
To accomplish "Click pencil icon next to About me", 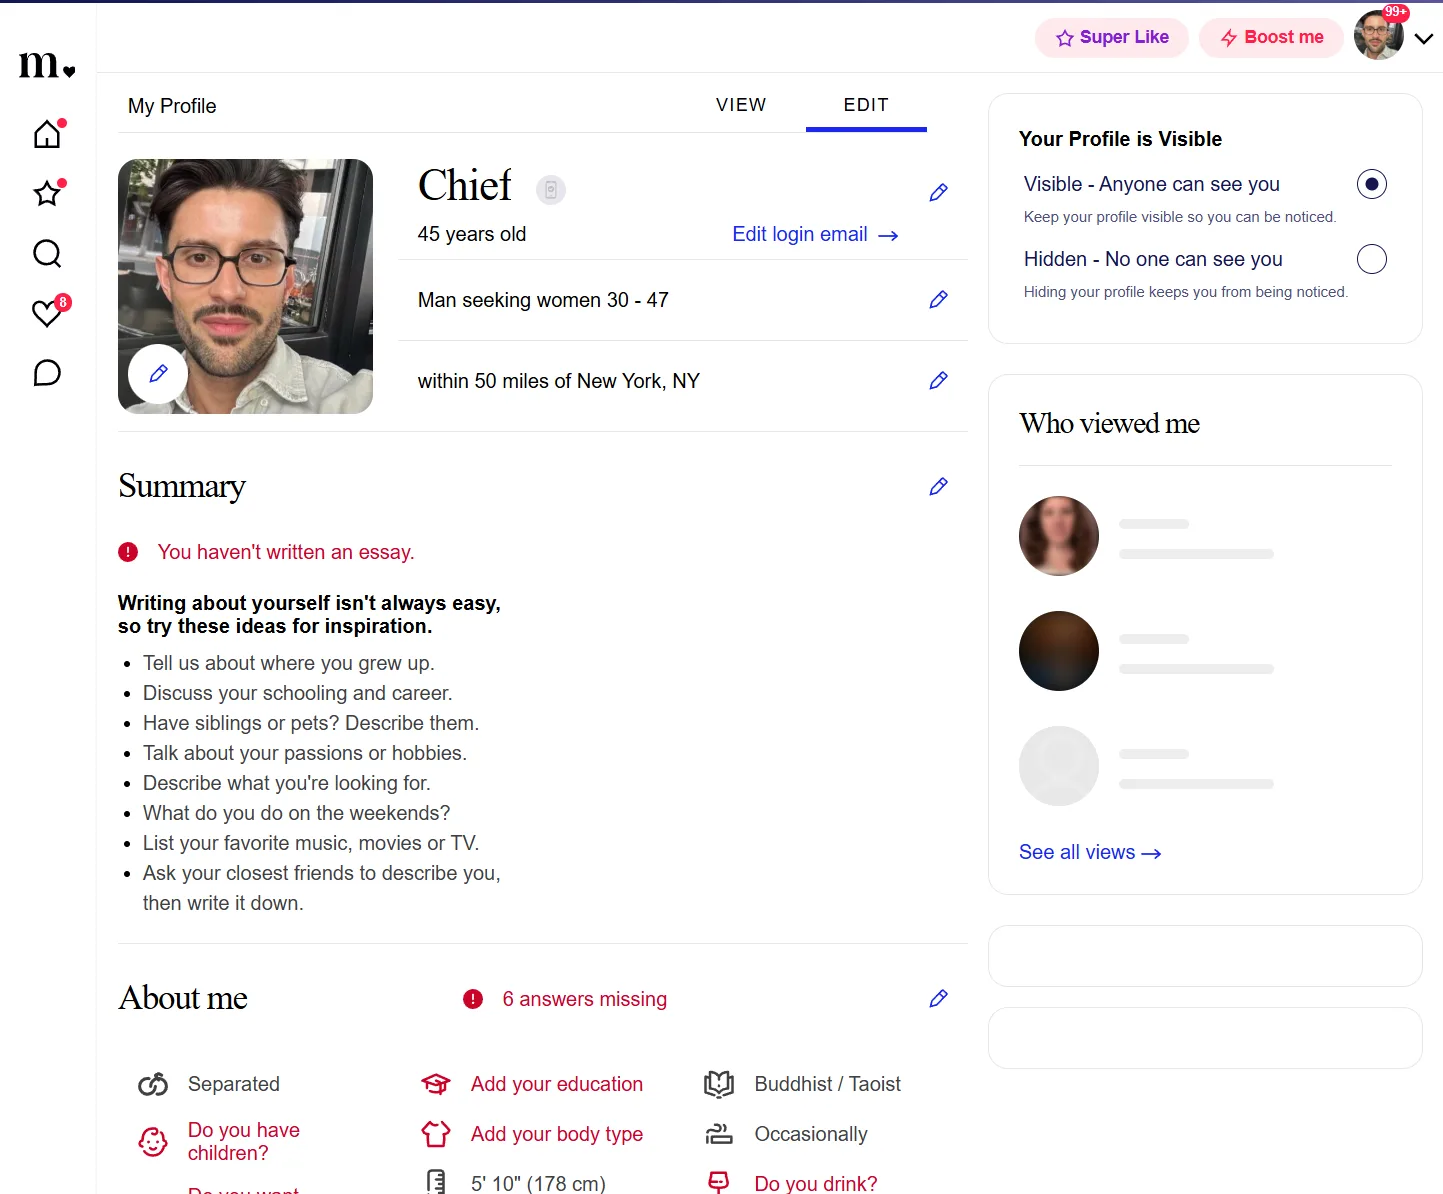I will click(x=938, y=999).
